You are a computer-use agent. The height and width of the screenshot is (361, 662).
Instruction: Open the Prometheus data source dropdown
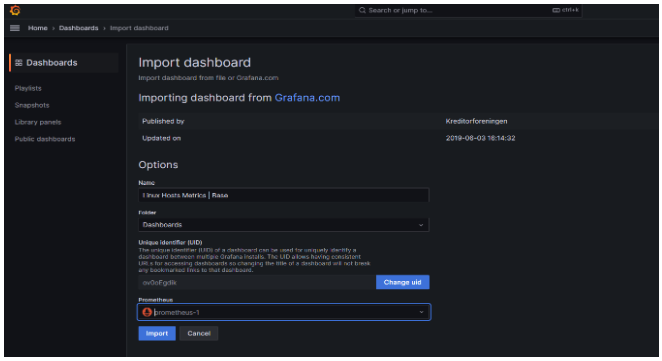(x=284, y=312)
